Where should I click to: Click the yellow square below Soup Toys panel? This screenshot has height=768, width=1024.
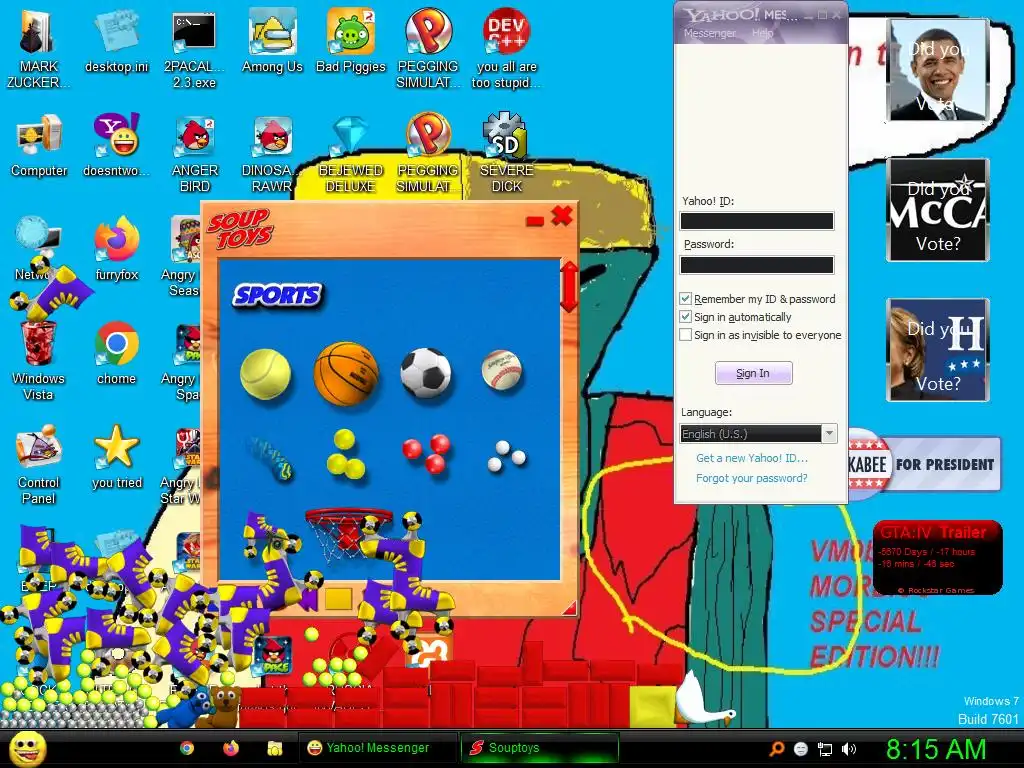tap(338, 598)
